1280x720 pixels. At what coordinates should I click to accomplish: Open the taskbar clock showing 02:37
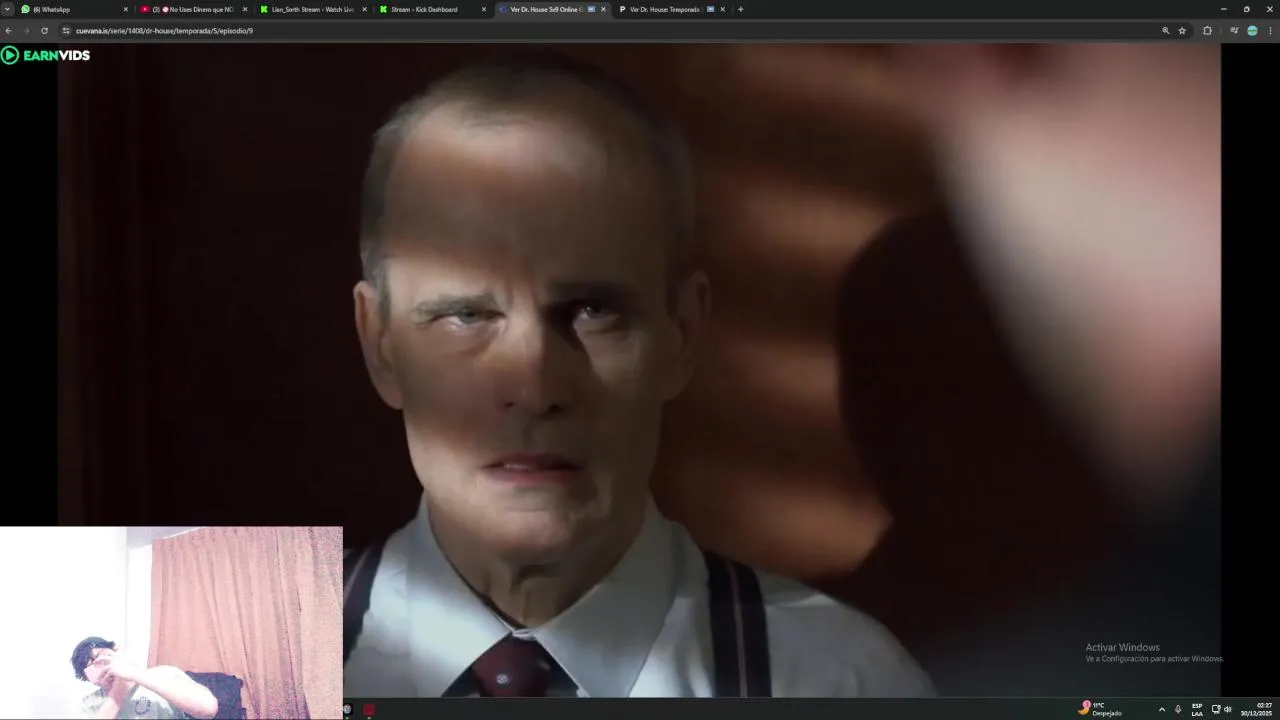[1258, 709]
